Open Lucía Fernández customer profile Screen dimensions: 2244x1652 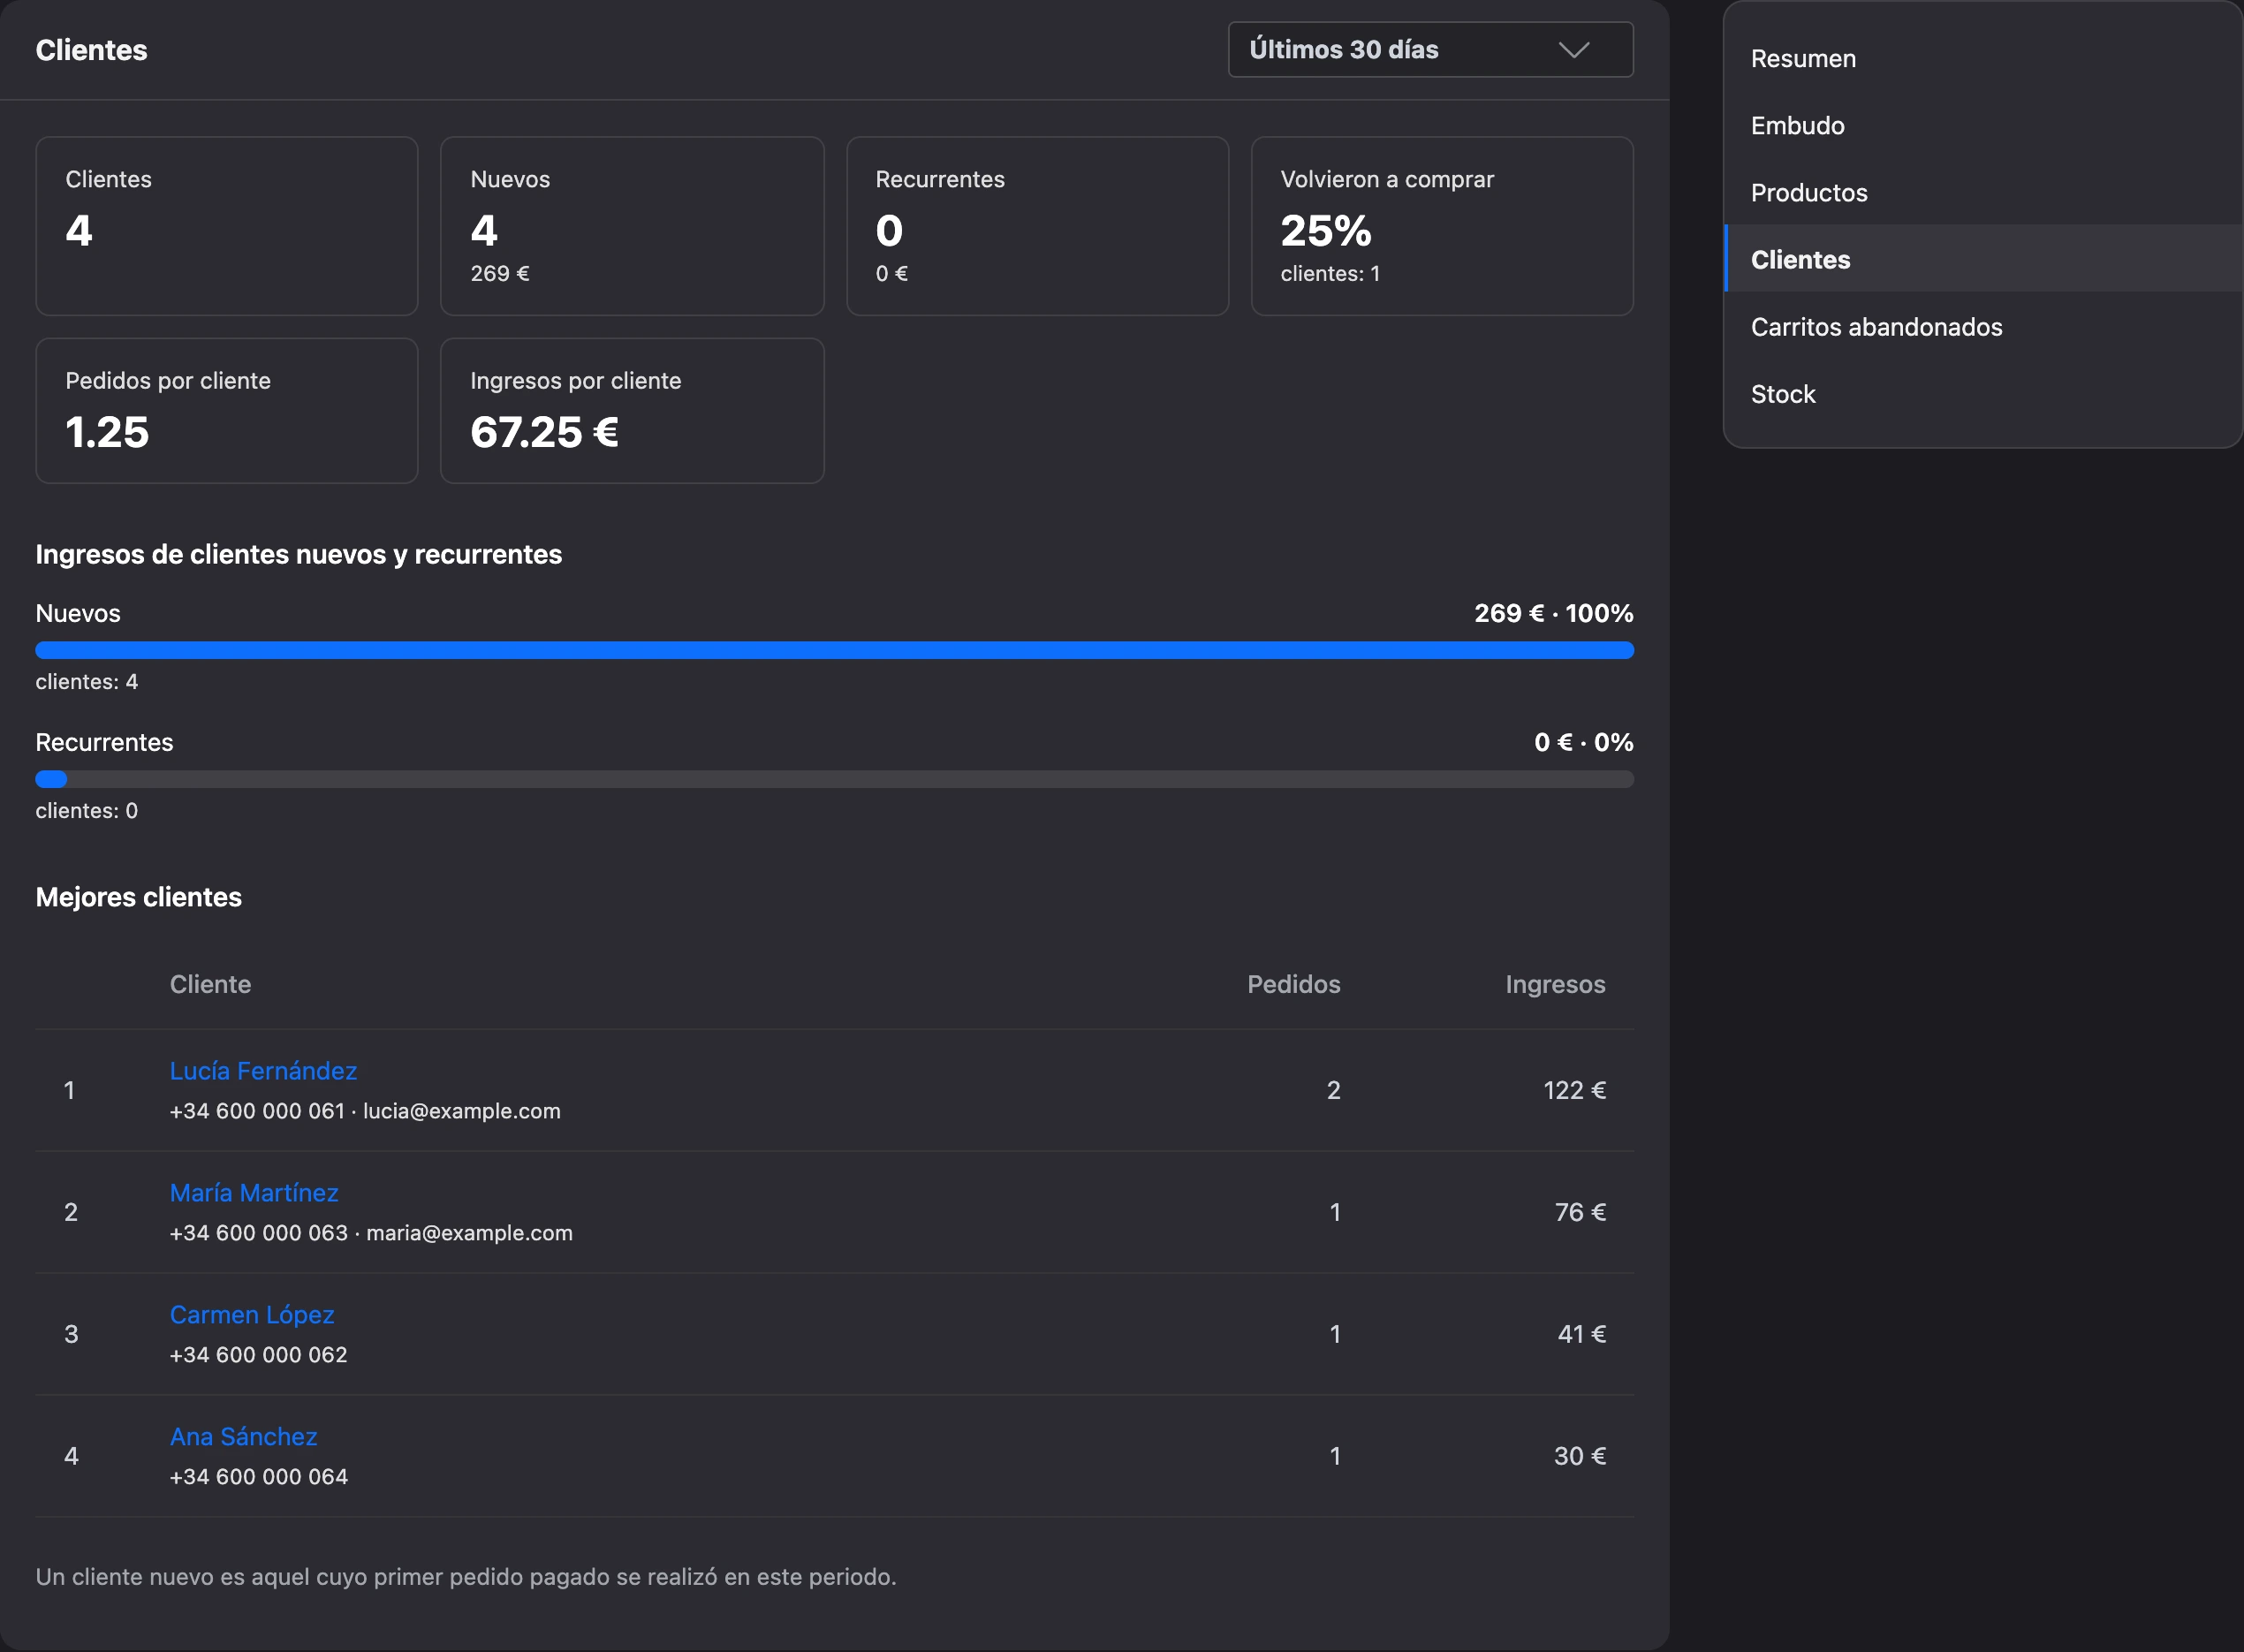tap(263, 1071)
